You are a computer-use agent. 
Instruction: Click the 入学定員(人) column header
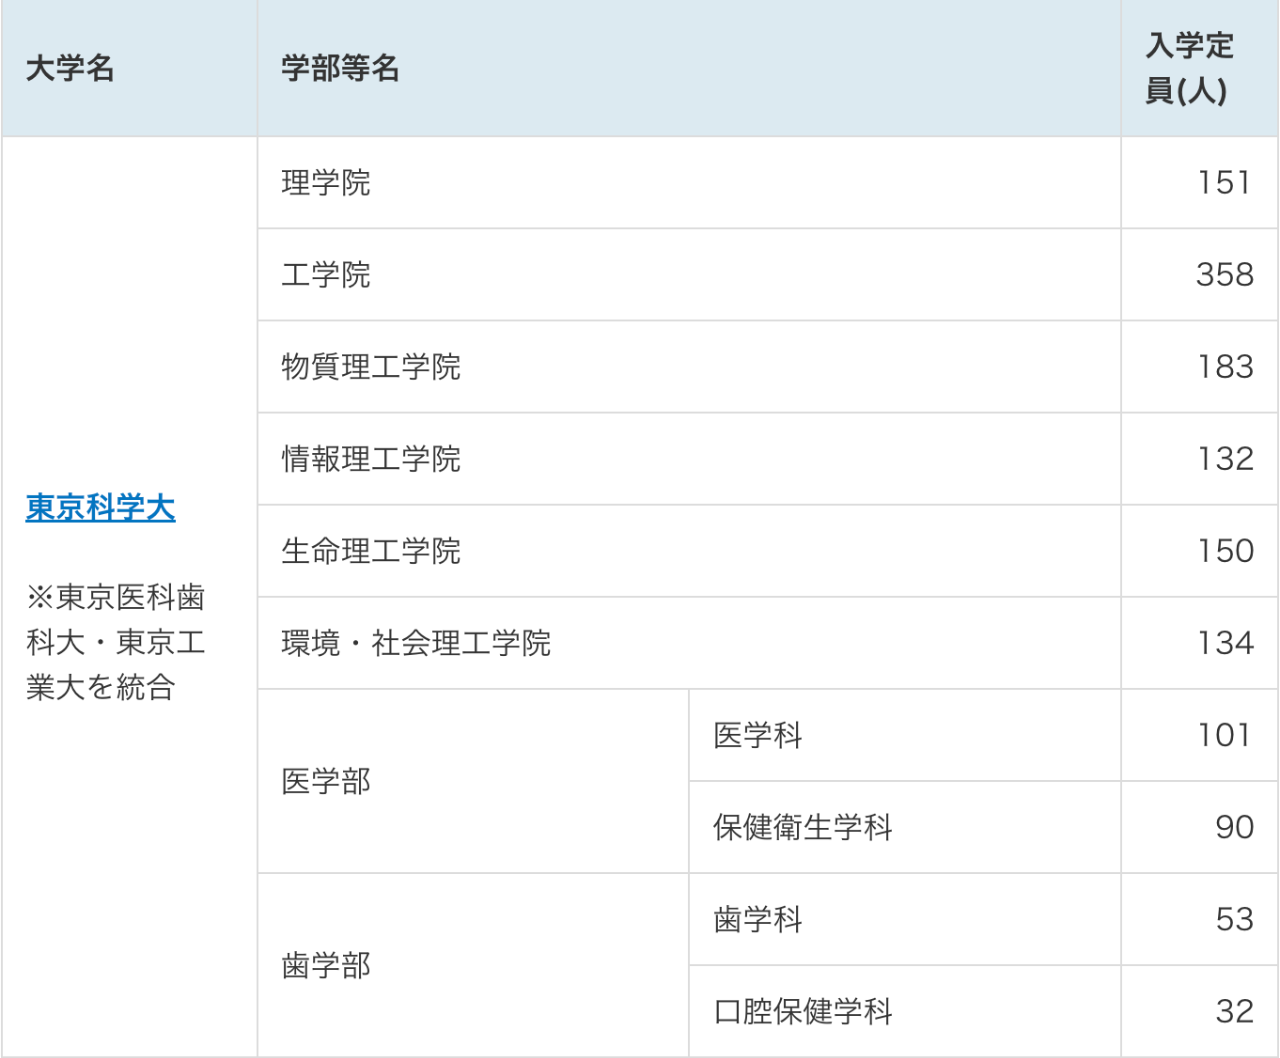click(1189, 68)
